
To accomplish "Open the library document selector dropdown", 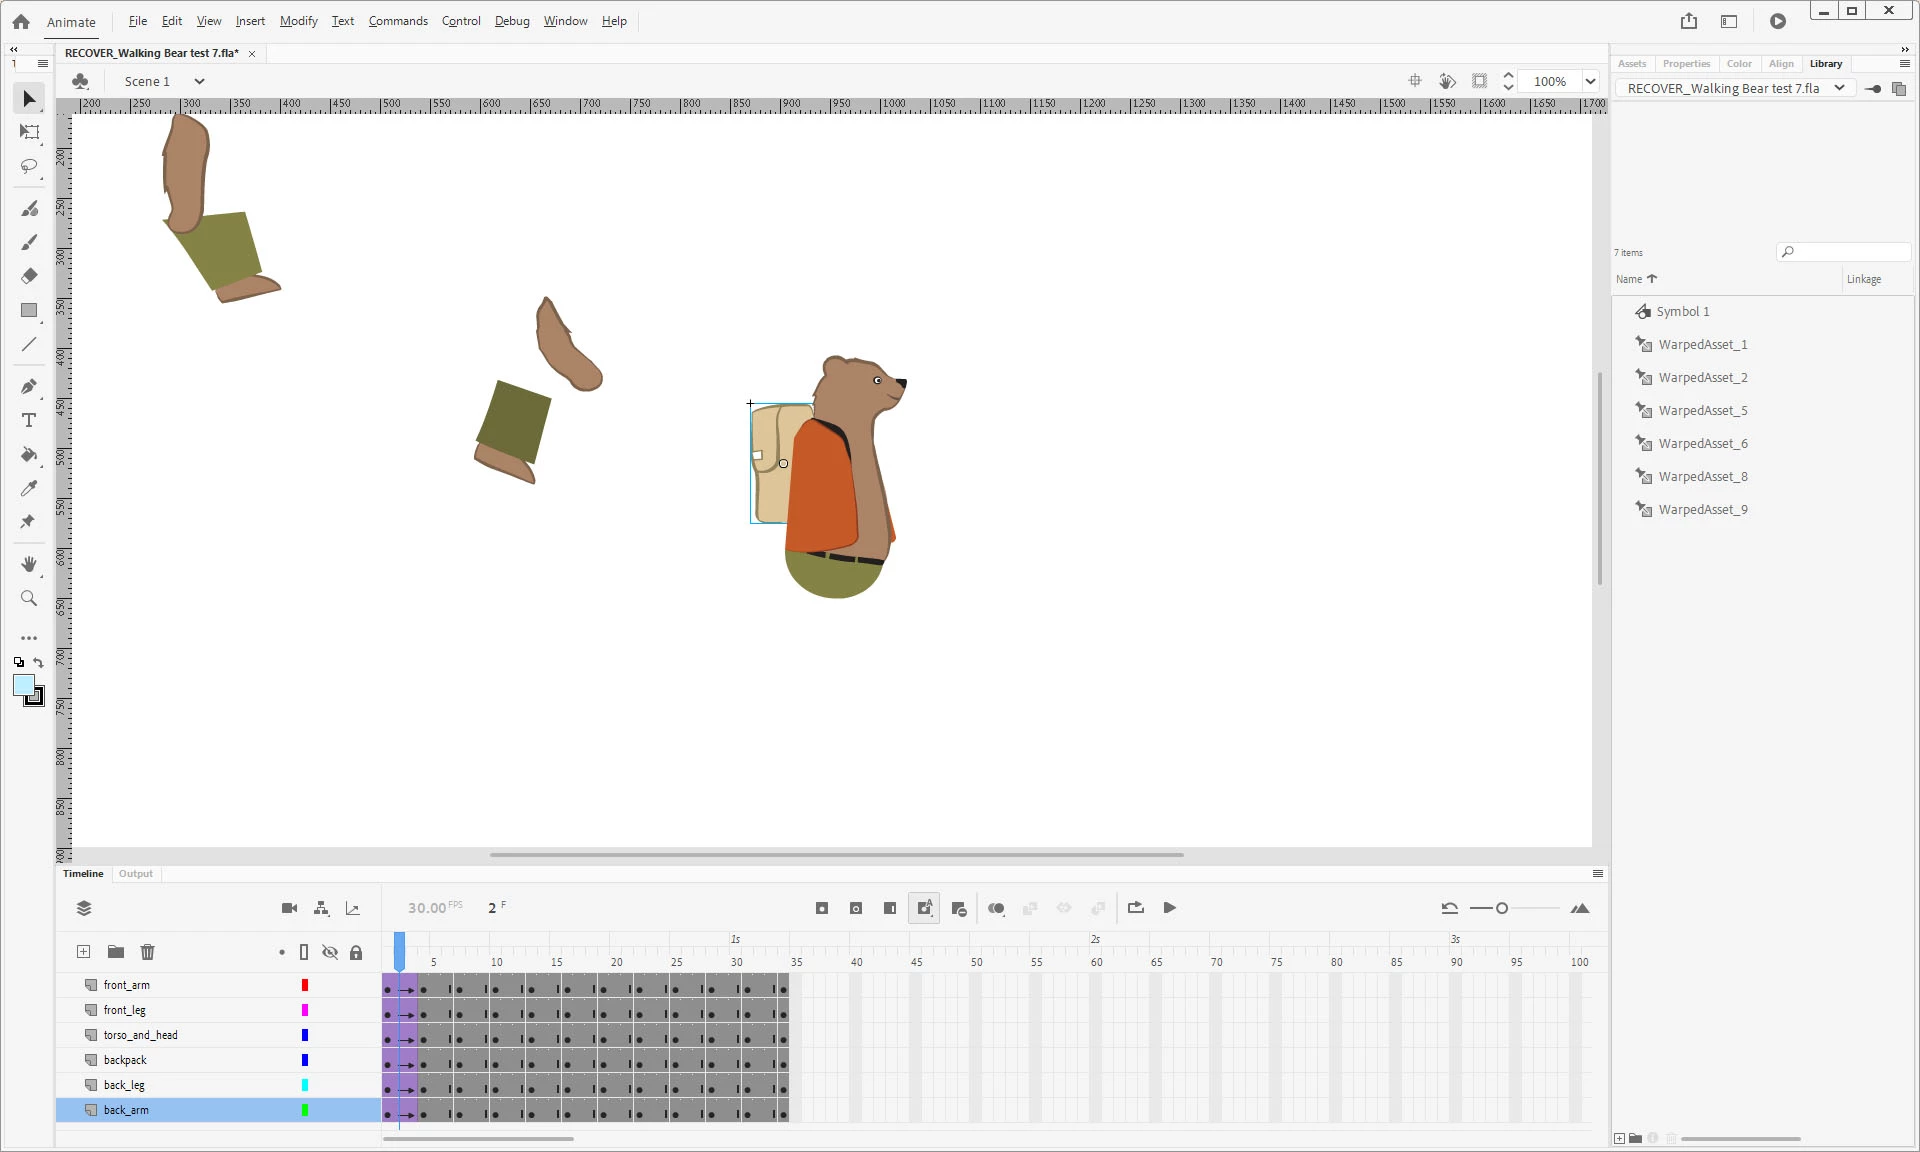I will pos(1838,88).
